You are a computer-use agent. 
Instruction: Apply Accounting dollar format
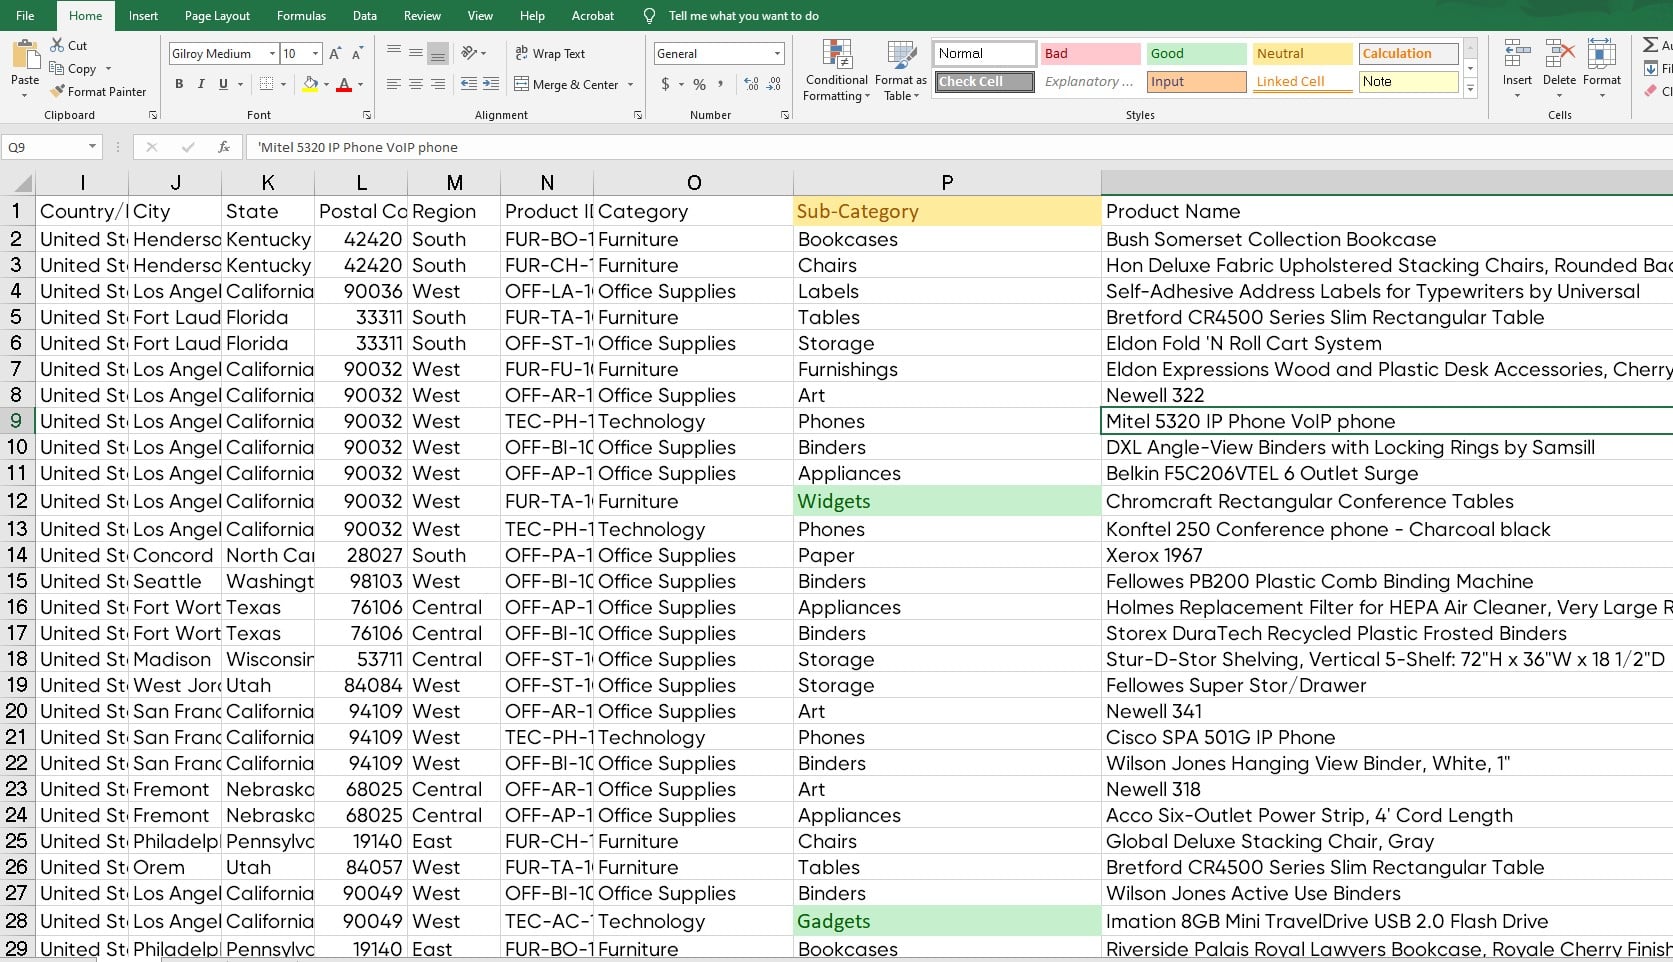tap(665, 84)
